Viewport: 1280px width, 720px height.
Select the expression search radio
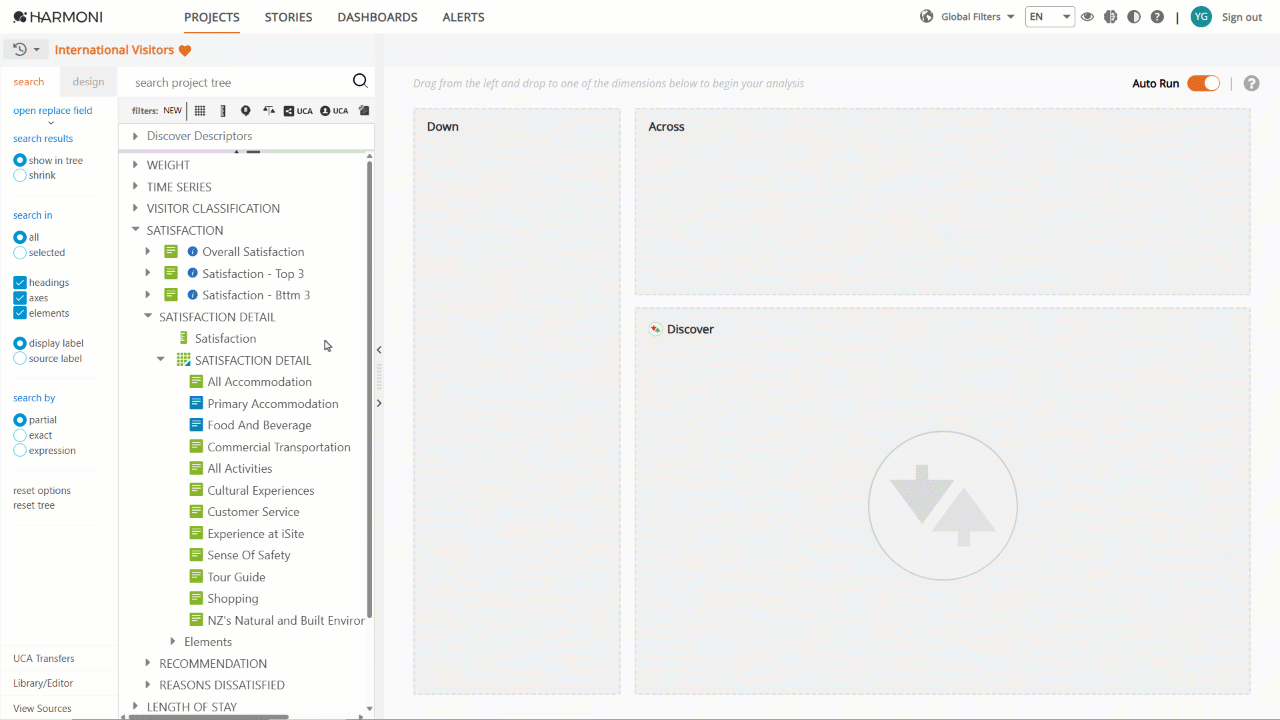point(20,450)
